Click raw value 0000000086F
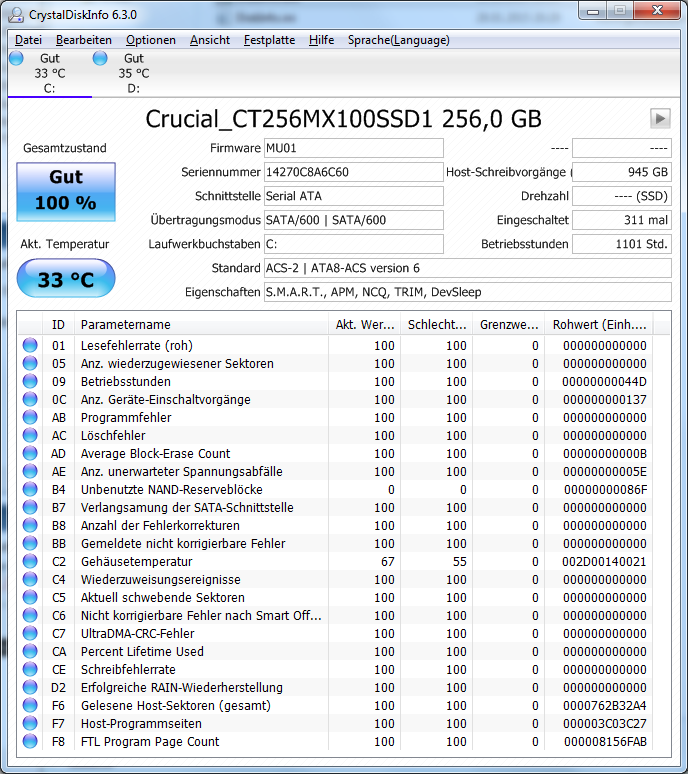This screenshot has height=774, width=688. click(605, 489)
